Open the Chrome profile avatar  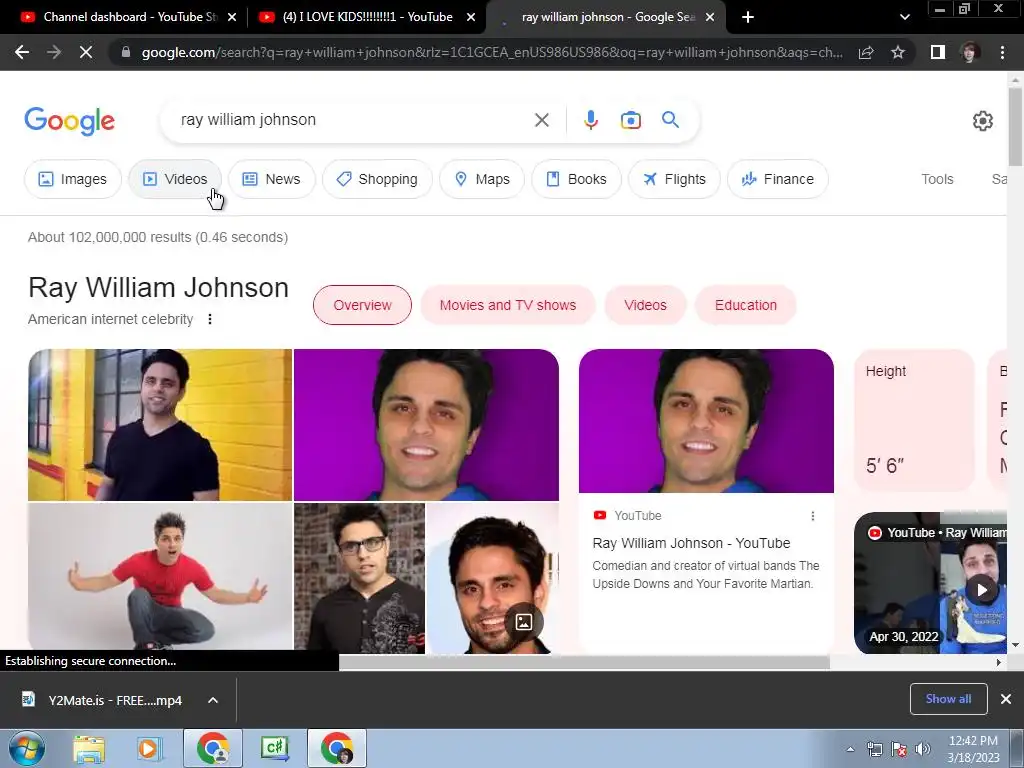pyautogui.click(x=970, y=52)
